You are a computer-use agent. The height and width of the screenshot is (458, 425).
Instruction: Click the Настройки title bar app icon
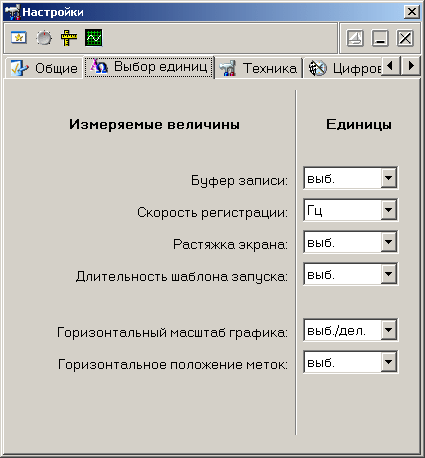(x=12, y=12)
